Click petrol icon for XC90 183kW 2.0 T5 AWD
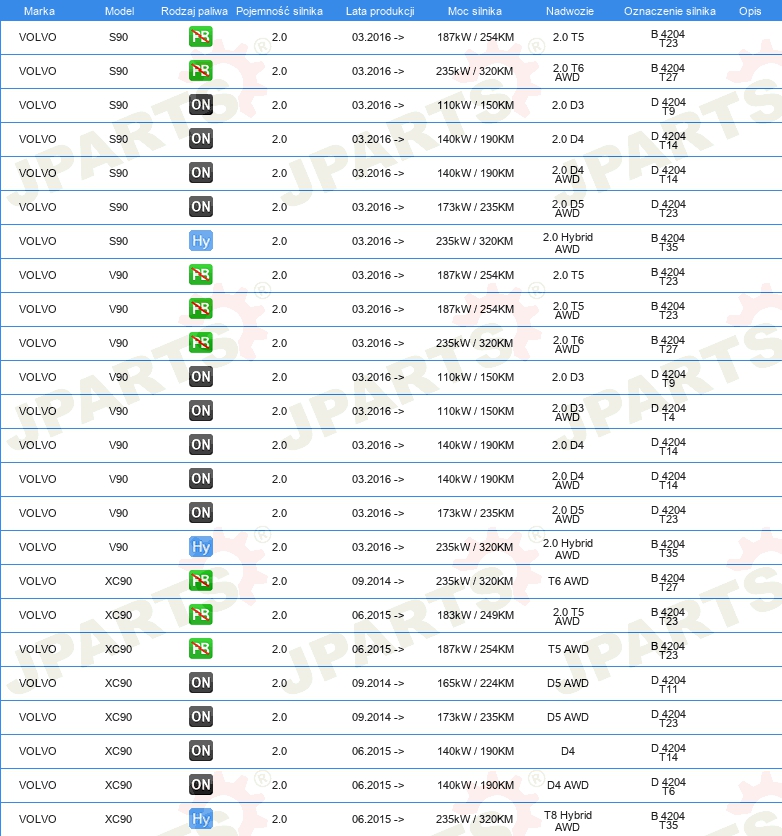Viewport: 782px width, 836px height. click(200, 615)
